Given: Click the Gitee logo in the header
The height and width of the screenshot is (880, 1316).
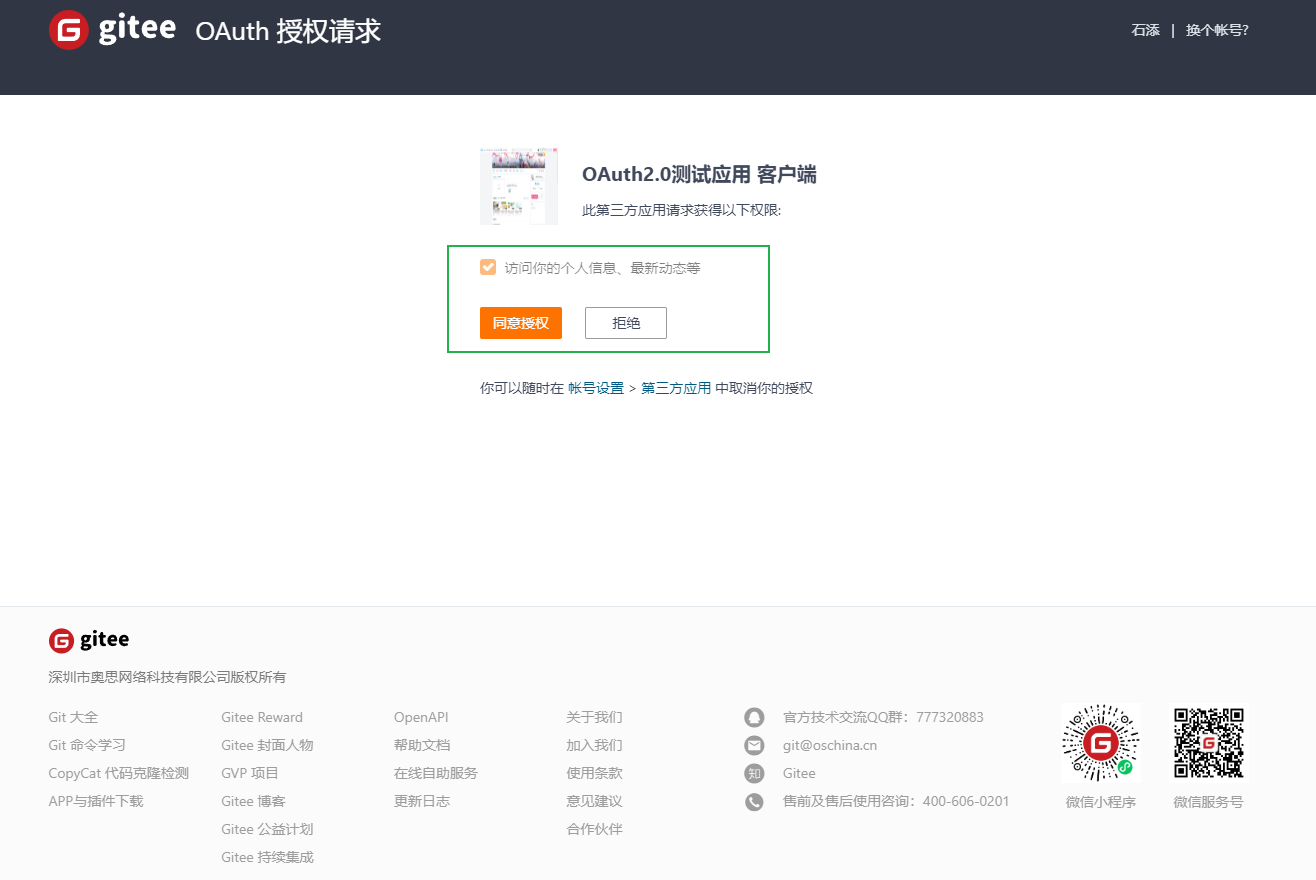Looking at the screenshot, I should point(111,29).
